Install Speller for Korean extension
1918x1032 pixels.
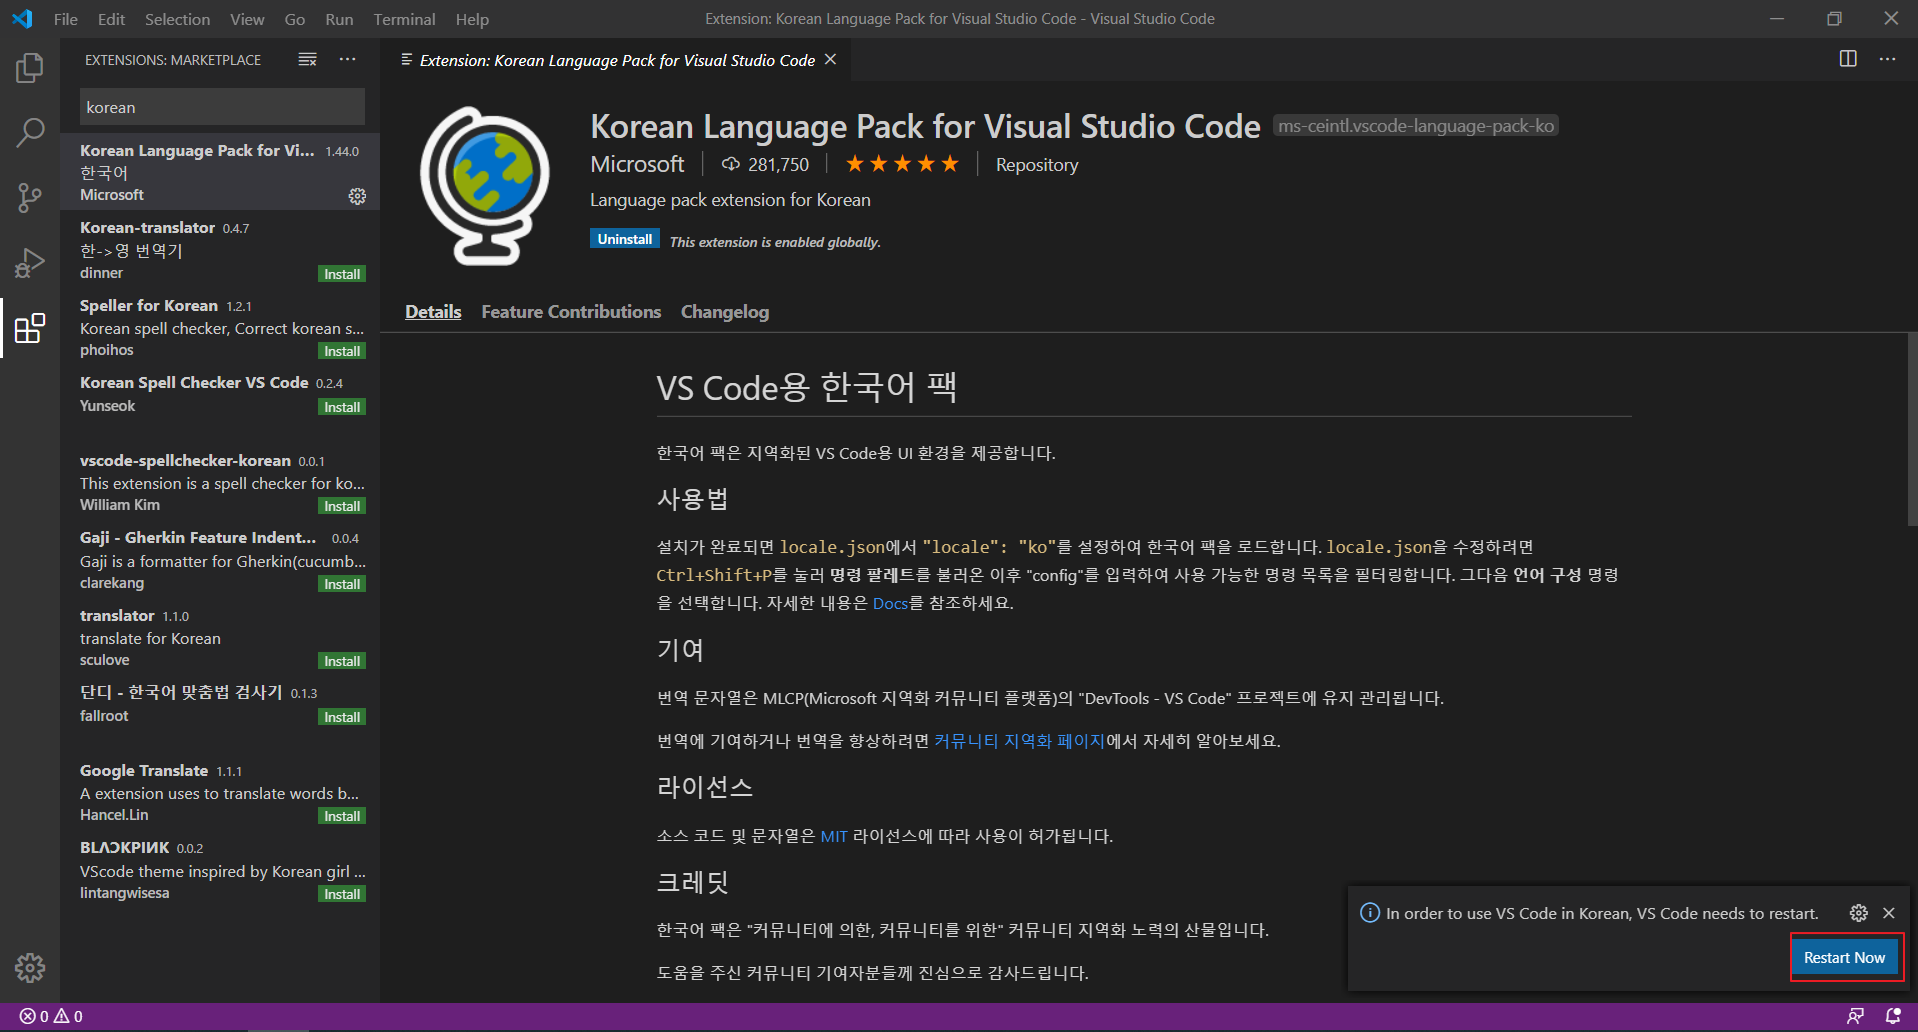coord(342,351)
